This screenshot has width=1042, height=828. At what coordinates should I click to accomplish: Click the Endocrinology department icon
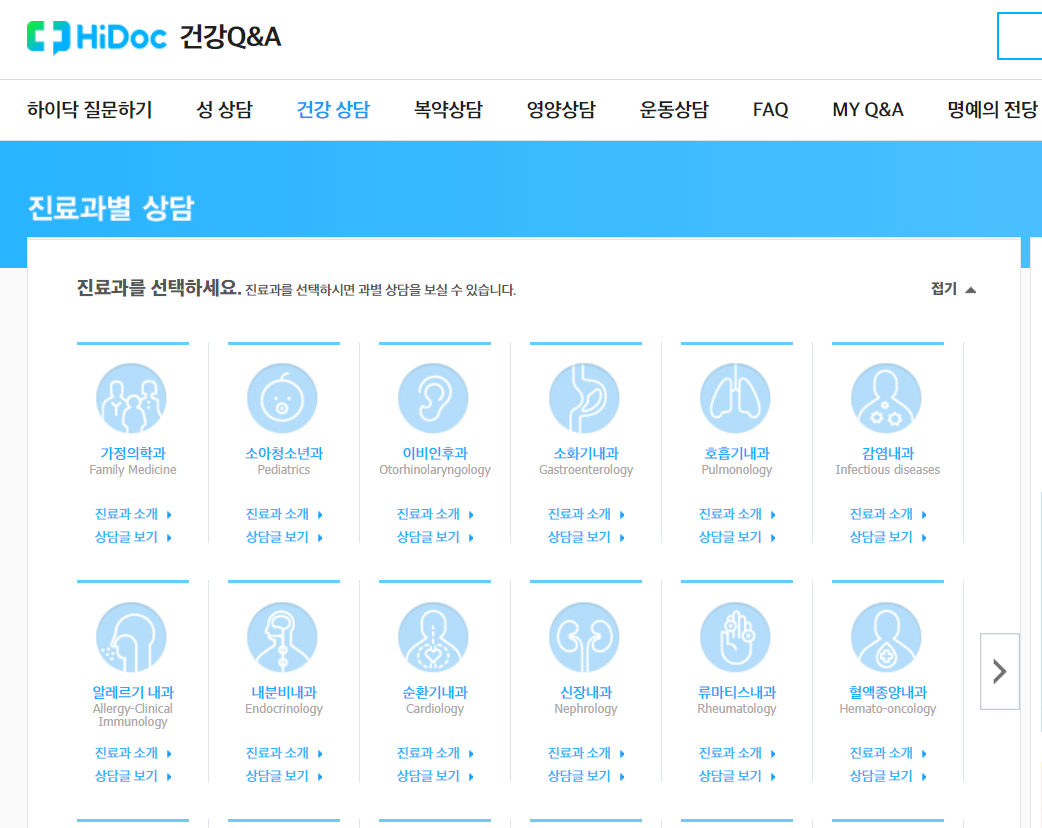tap(284, 636)
